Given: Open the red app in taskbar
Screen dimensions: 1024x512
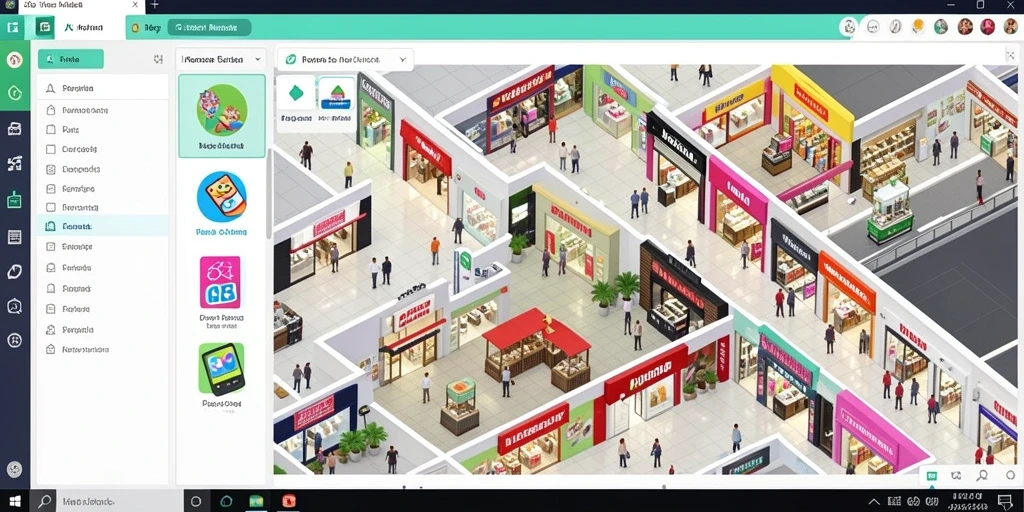Looking at the screenshot, I should point(289,501).
